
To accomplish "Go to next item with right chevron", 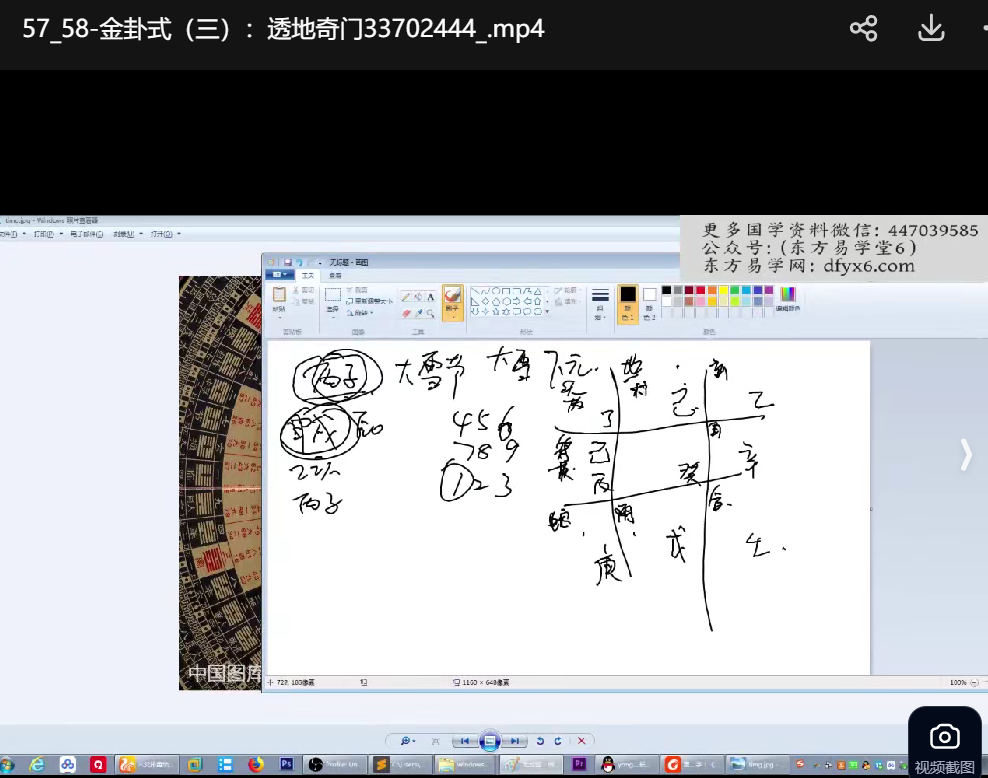I will tap(965, 454).
